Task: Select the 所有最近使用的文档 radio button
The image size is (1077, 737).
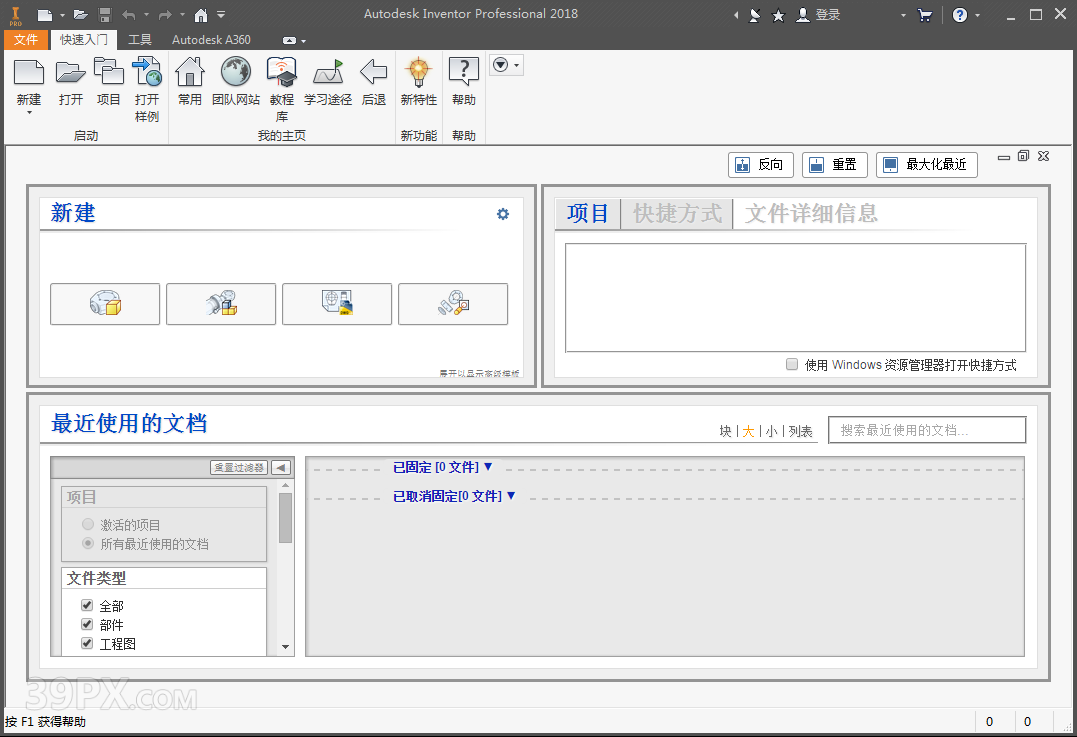Action: [x=88, y=543]
